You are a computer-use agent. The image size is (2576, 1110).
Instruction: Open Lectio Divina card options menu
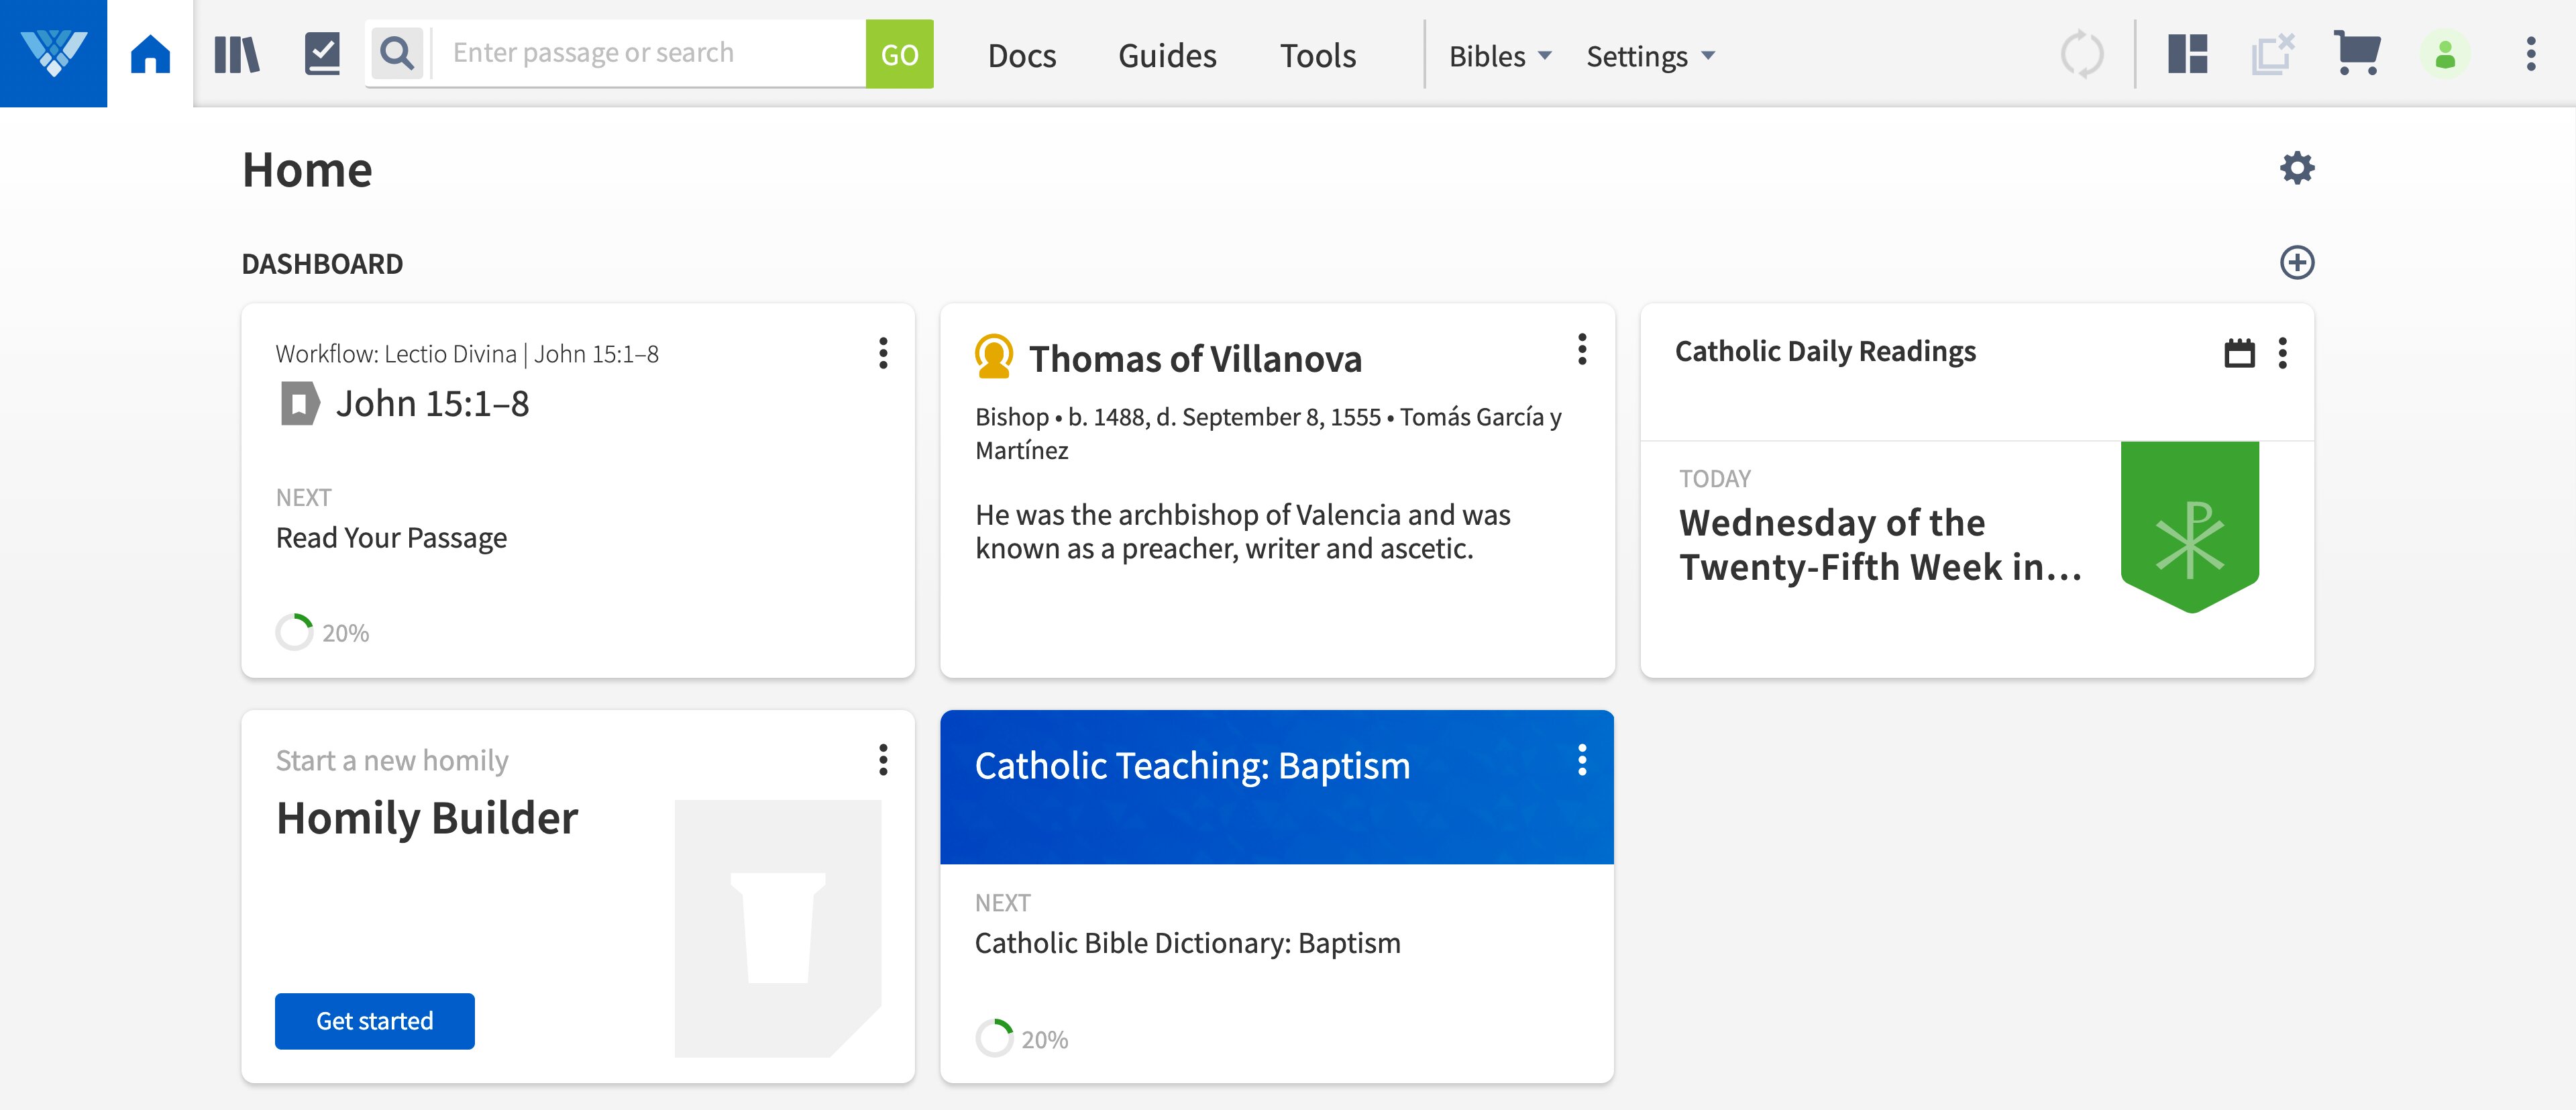click(883, 353)
